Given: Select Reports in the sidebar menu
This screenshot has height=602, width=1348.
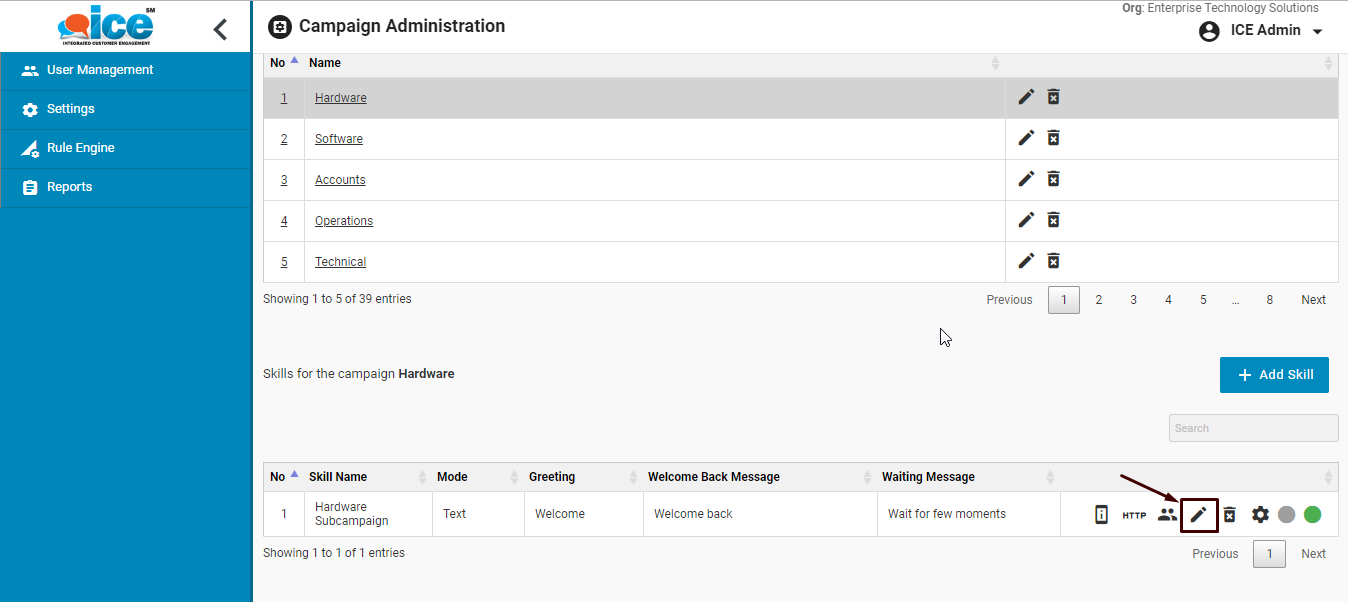Looking at the screenshot, I should click(x=69, y=187).
